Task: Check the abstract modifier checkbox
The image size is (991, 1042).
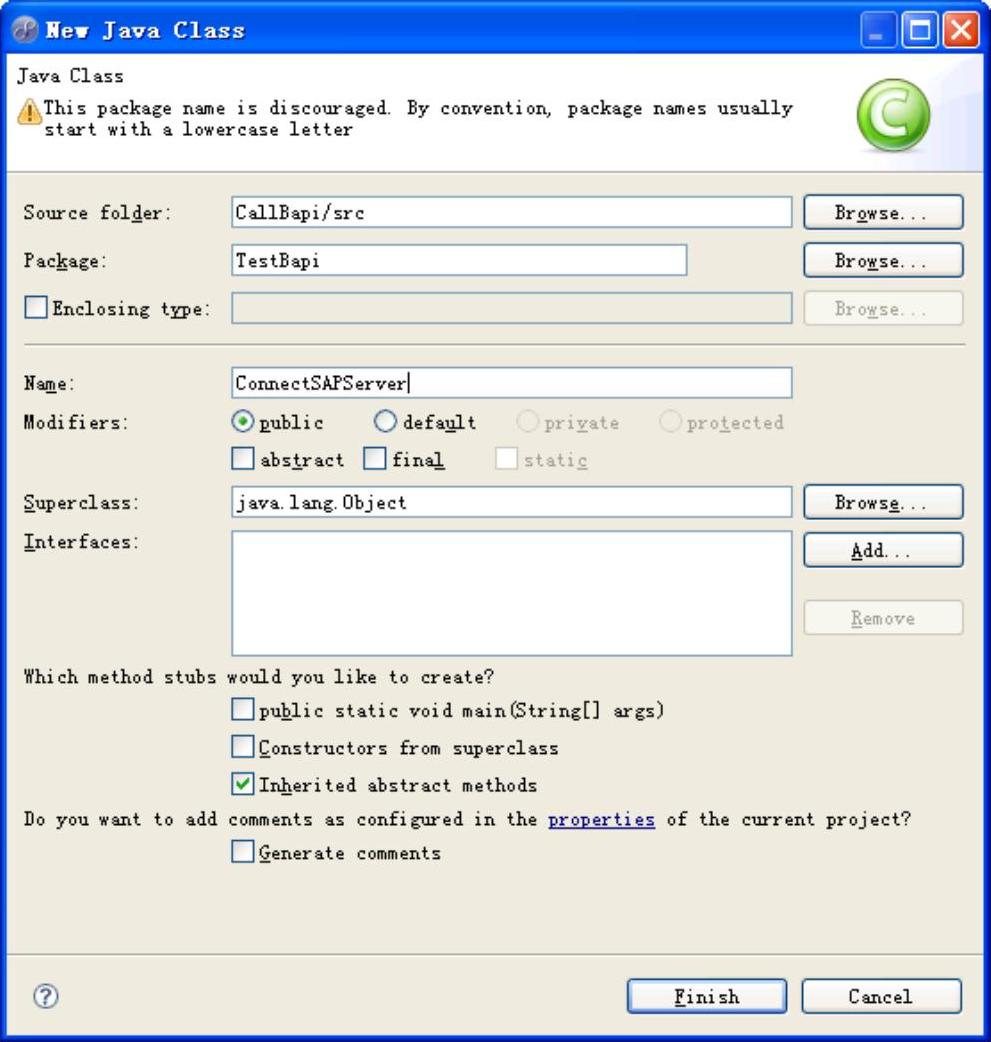Action: (243, 459)
